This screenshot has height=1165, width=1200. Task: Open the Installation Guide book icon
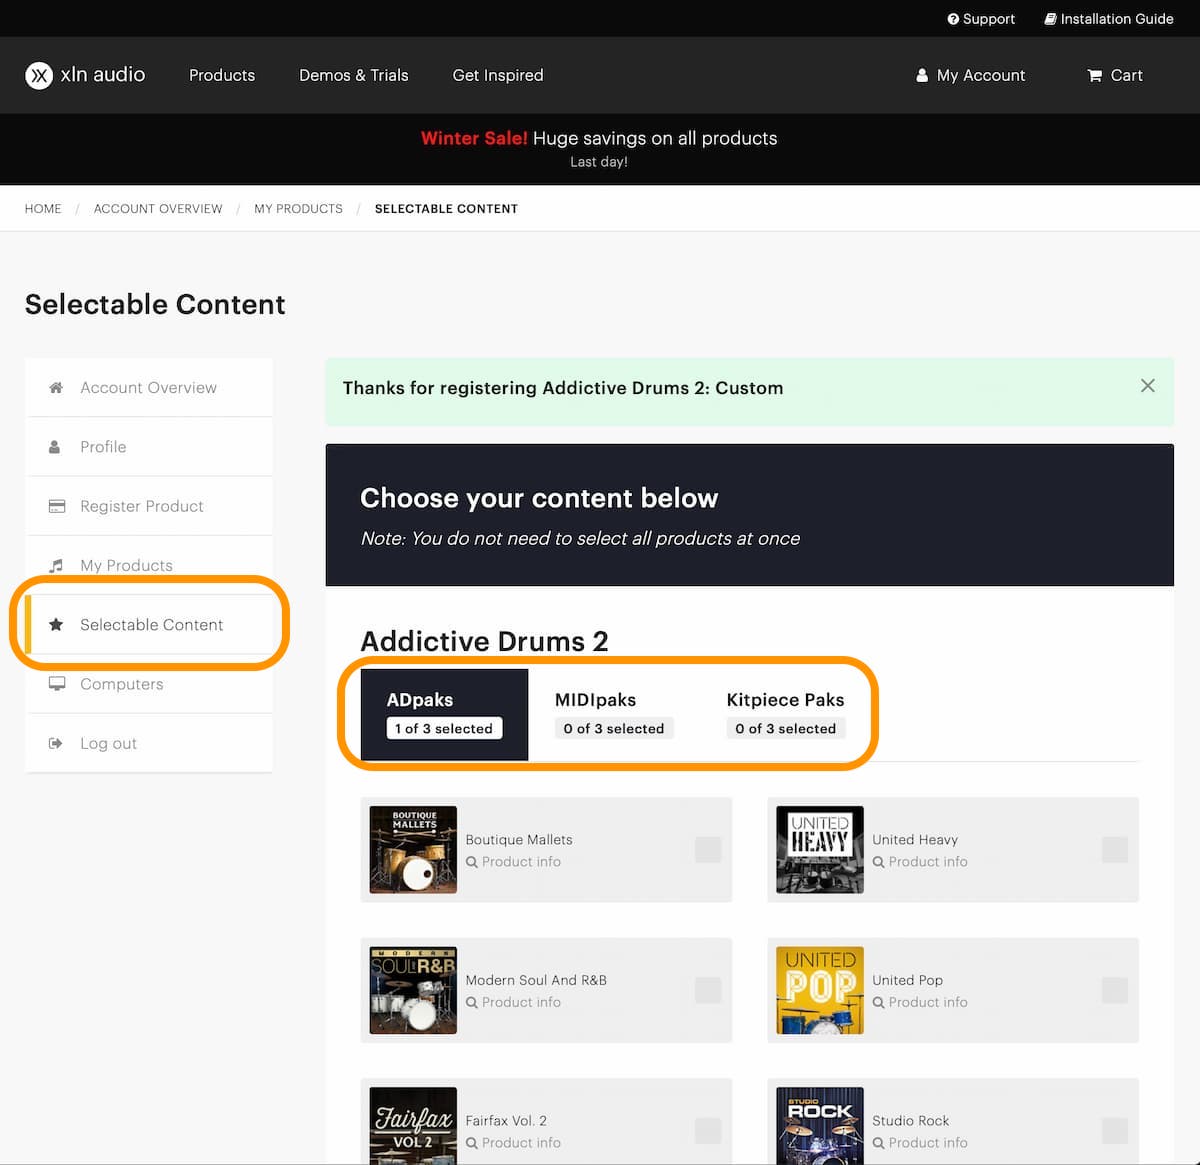[1051, 19]
